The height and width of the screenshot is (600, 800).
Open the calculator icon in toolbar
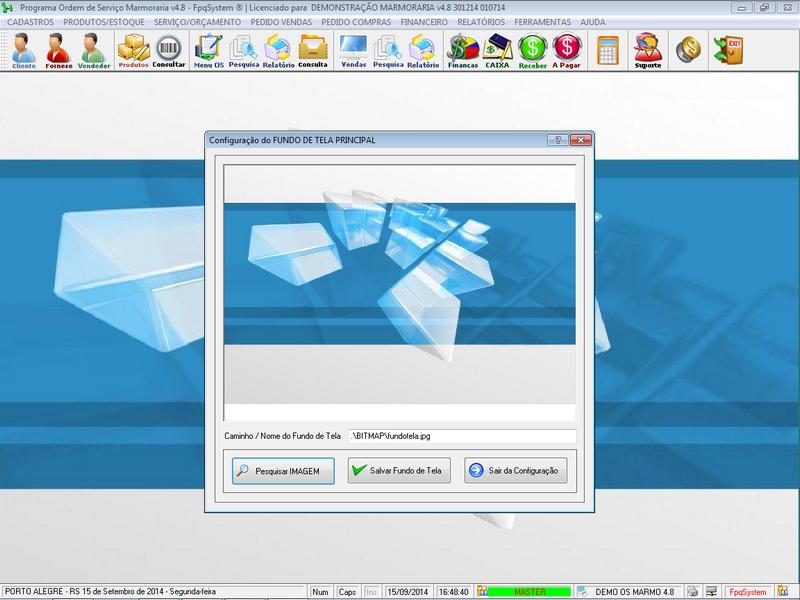click(608, 50)
